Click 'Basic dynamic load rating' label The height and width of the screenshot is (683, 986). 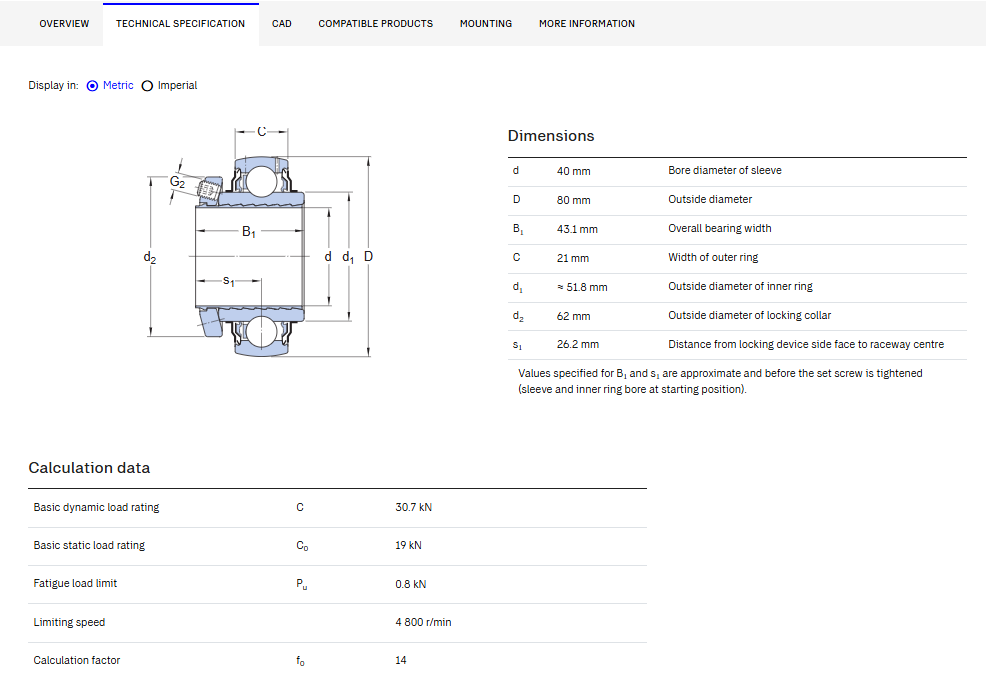click(x=96, y=507)
